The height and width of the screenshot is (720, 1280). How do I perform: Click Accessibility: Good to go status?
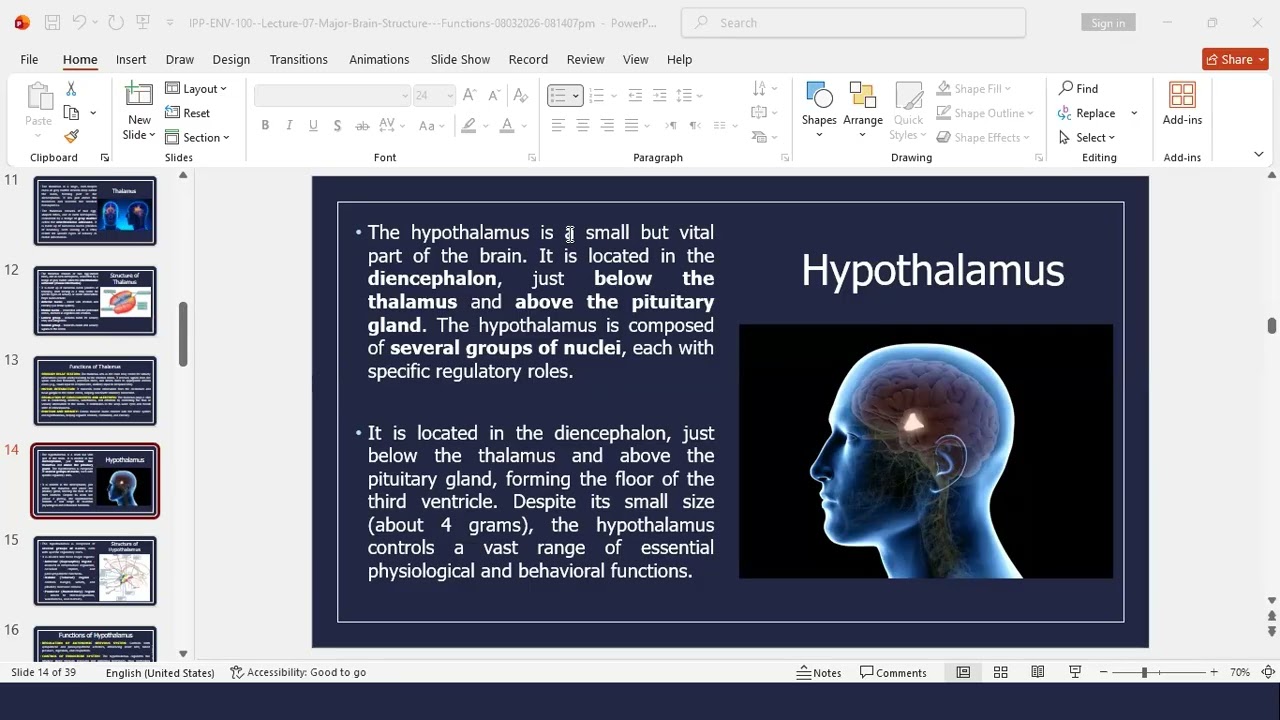[298, 672]
